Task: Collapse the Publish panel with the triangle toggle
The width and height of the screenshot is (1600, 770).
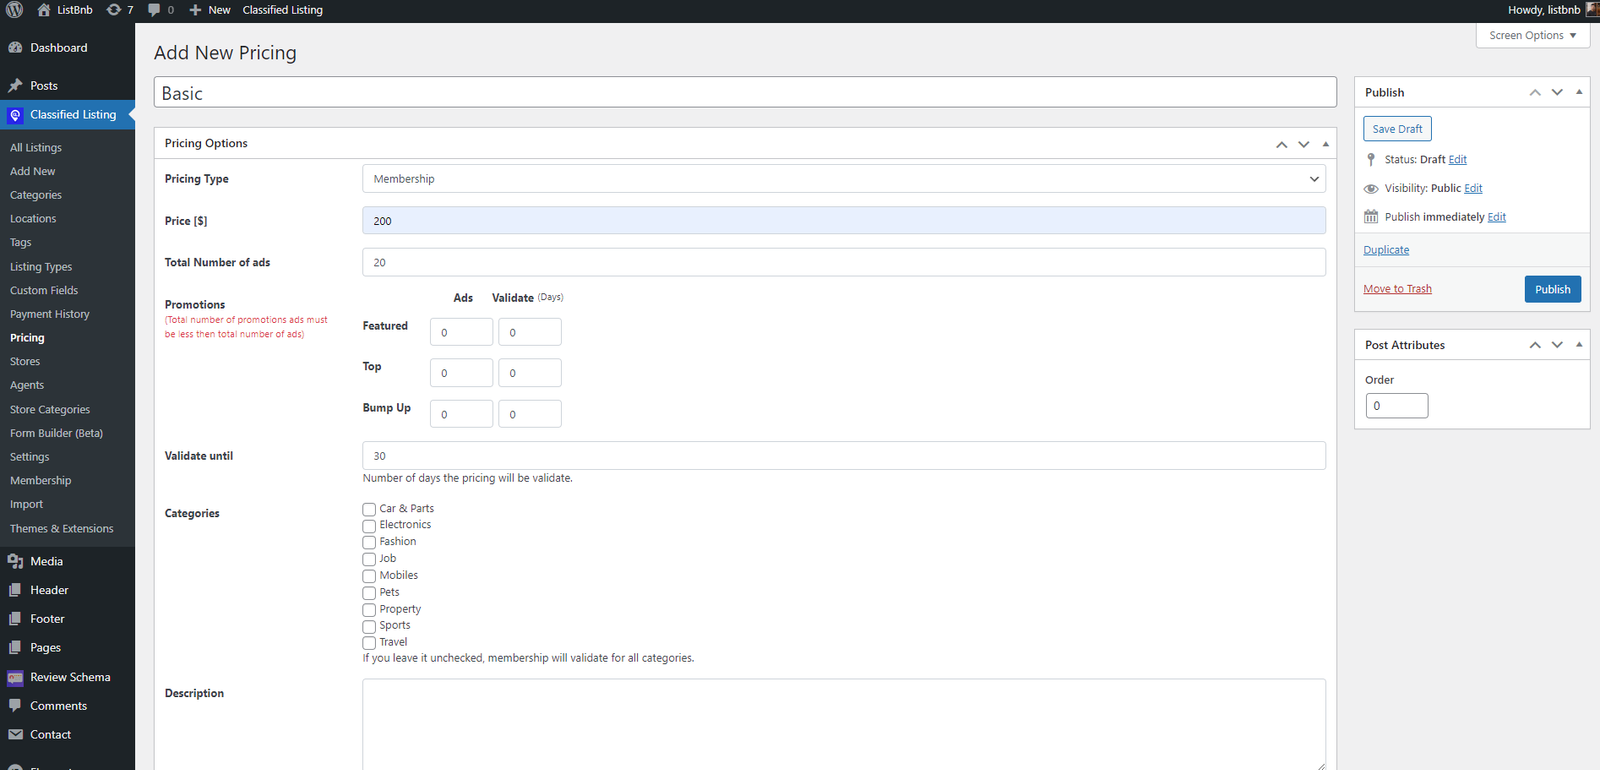Action: click(x=1579, y=92)
